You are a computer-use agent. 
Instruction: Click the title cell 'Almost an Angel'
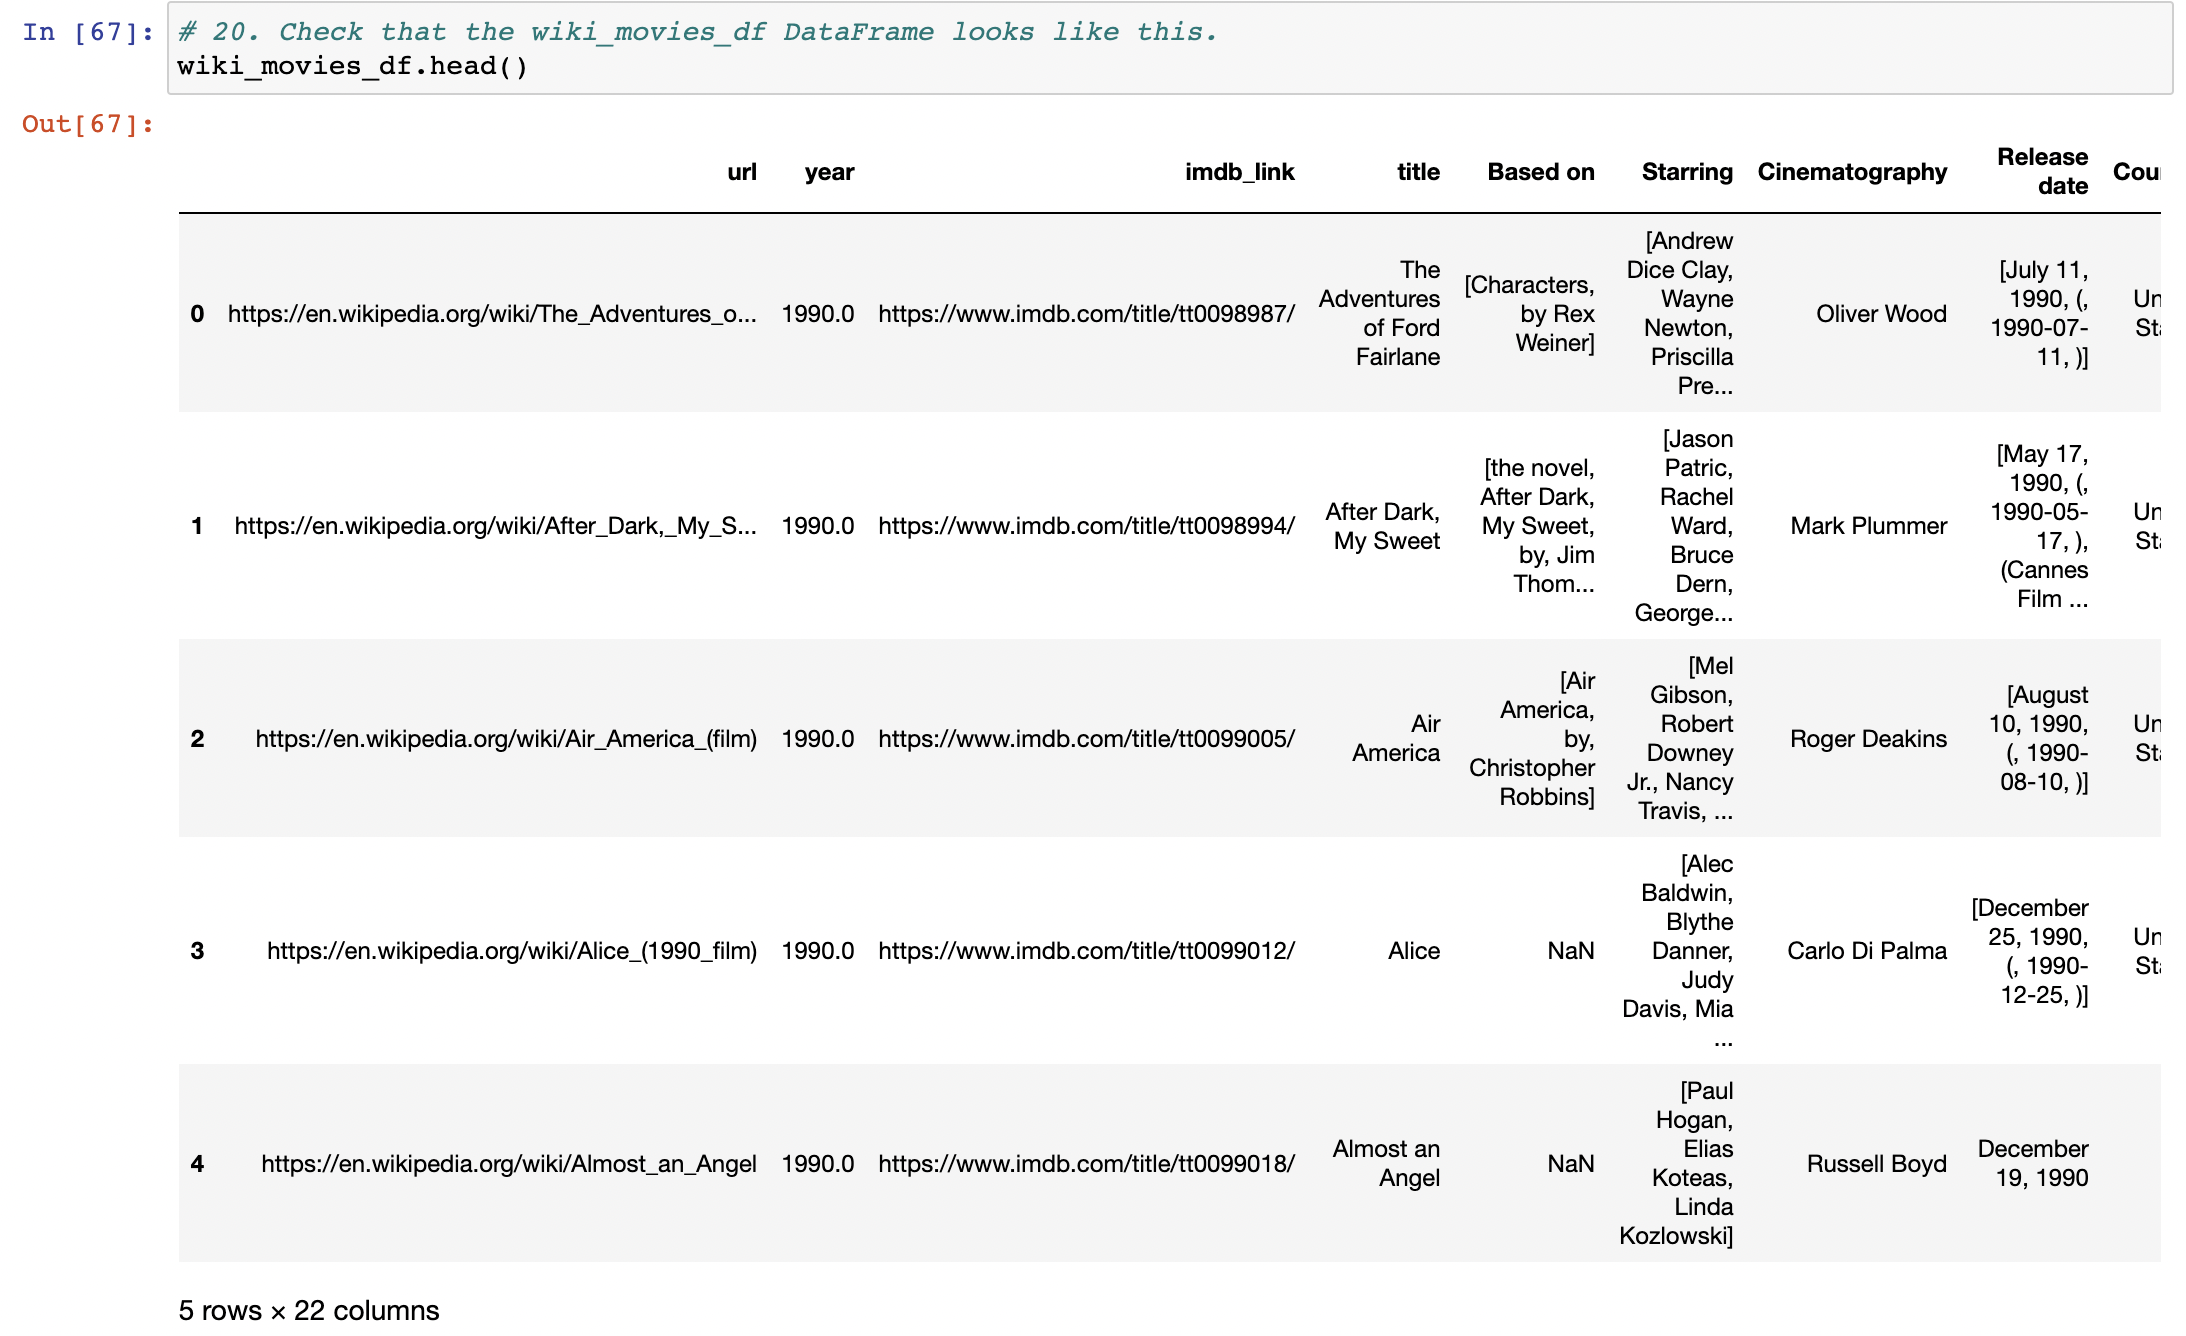pyautogui.click(x=1386, y=1164)
